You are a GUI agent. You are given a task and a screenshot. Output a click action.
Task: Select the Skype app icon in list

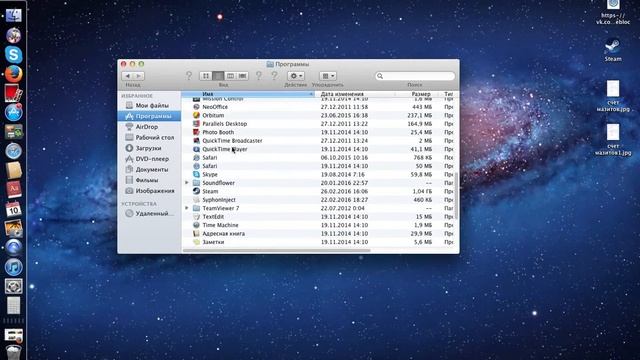[196, 174]
